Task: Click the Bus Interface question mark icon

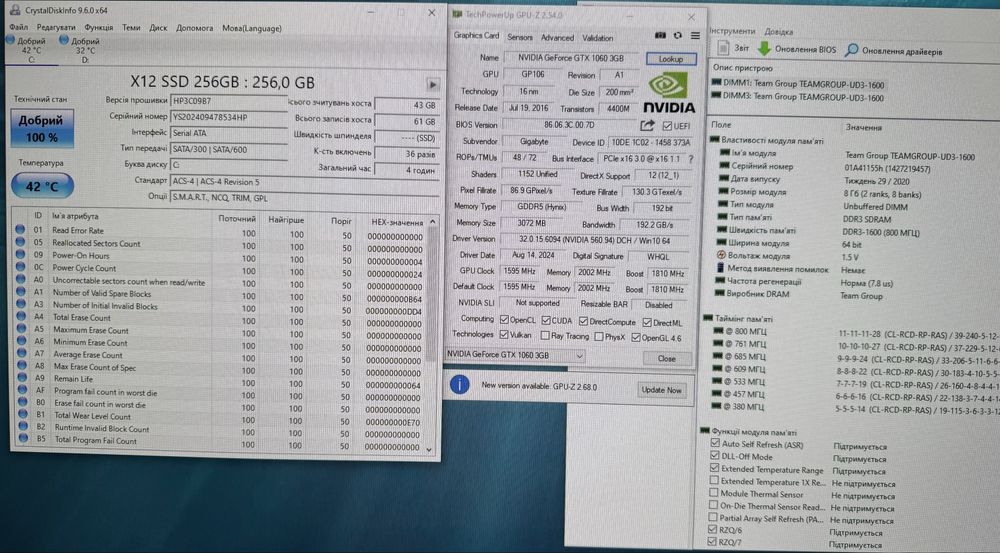Action: pyautogui.click(x=691, y=159)
